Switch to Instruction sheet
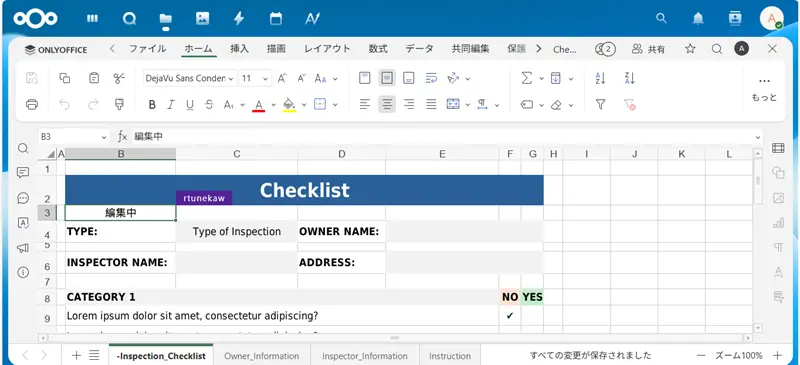 449,356
